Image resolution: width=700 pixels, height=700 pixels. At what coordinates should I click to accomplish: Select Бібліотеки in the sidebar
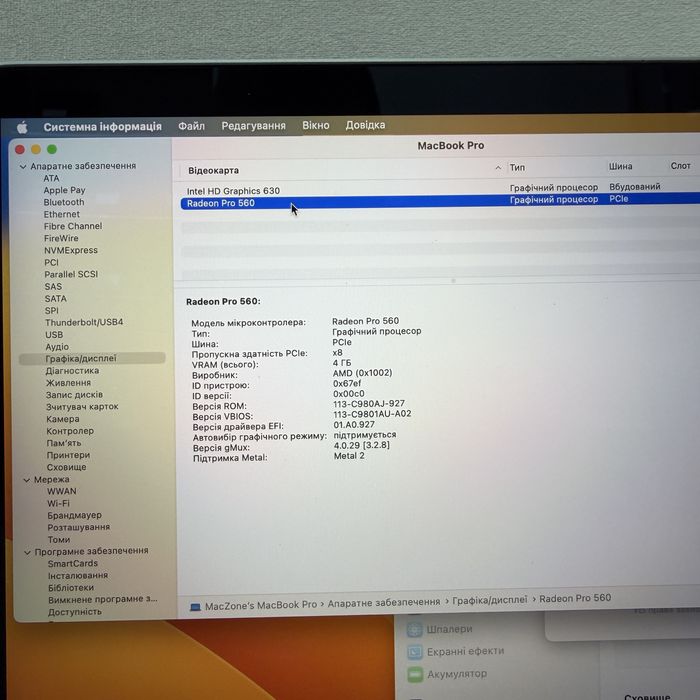(x=71, y=588)
